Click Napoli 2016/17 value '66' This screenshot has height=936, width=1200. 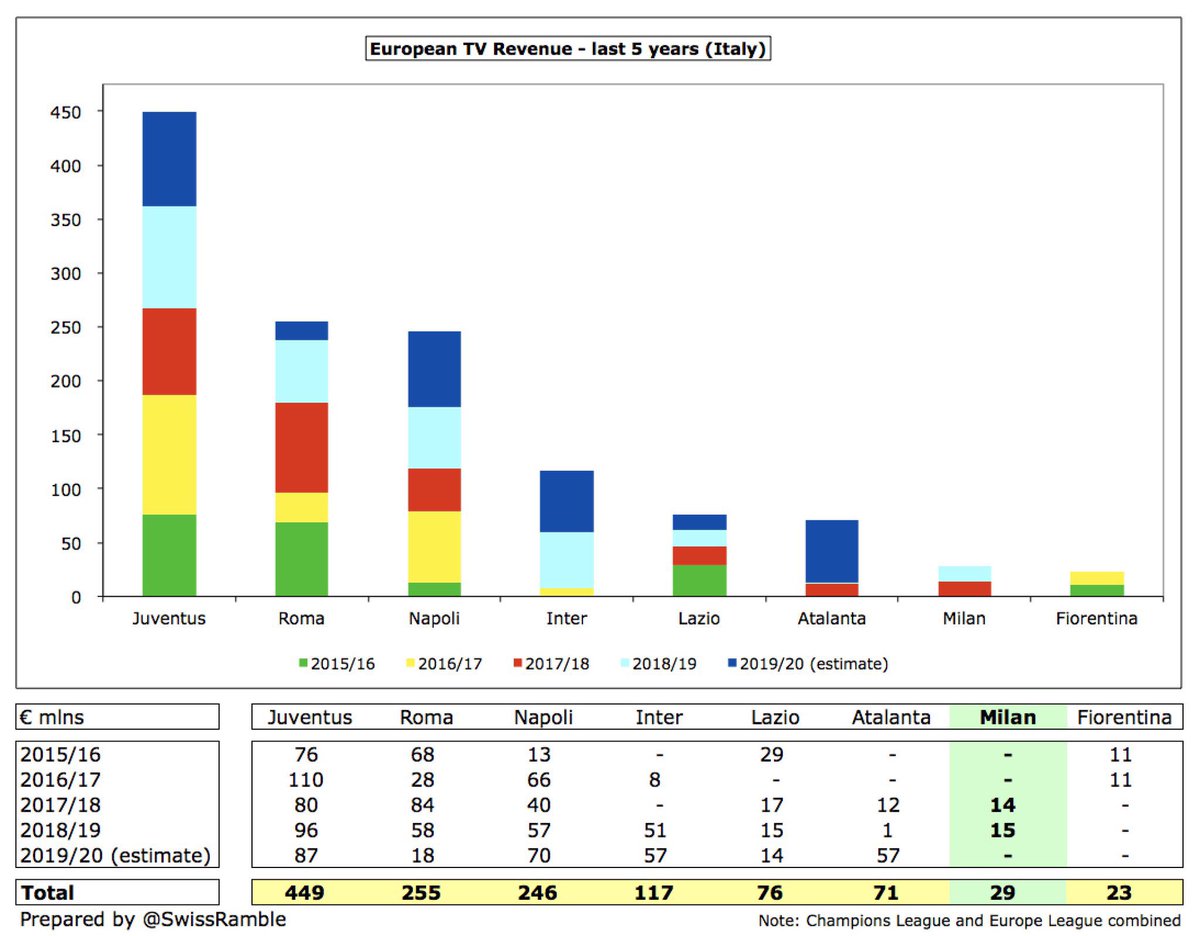(540, 780)
